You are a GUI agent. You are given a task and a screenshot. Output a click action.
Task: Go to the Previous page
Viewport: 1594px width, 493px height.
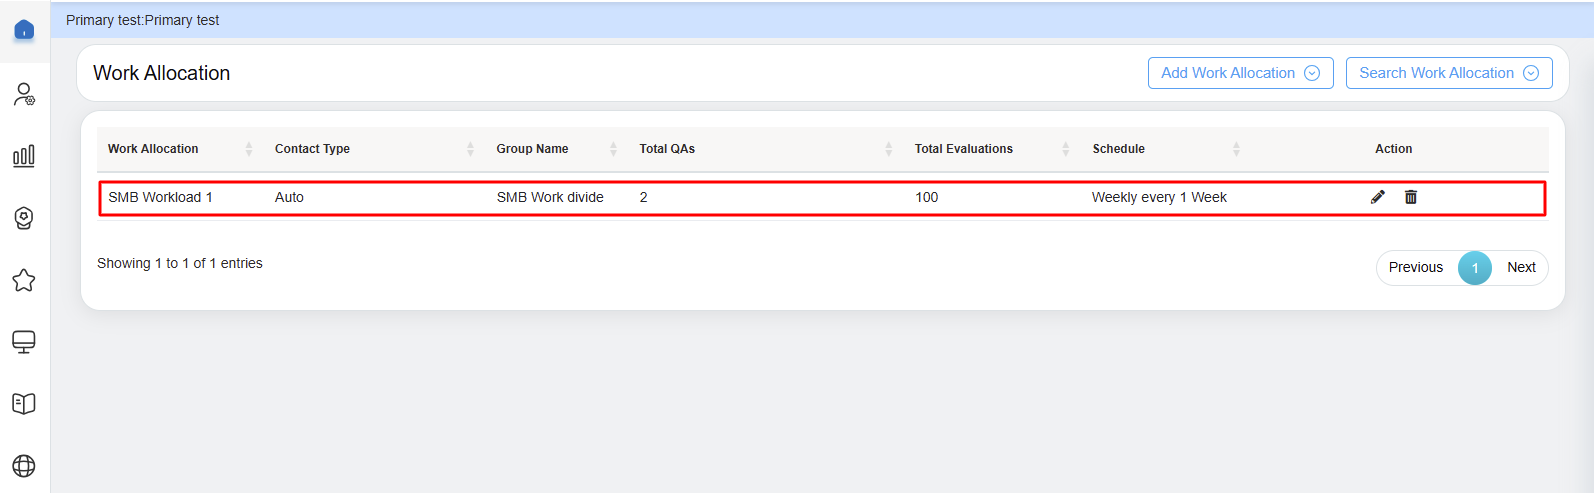1415,267
